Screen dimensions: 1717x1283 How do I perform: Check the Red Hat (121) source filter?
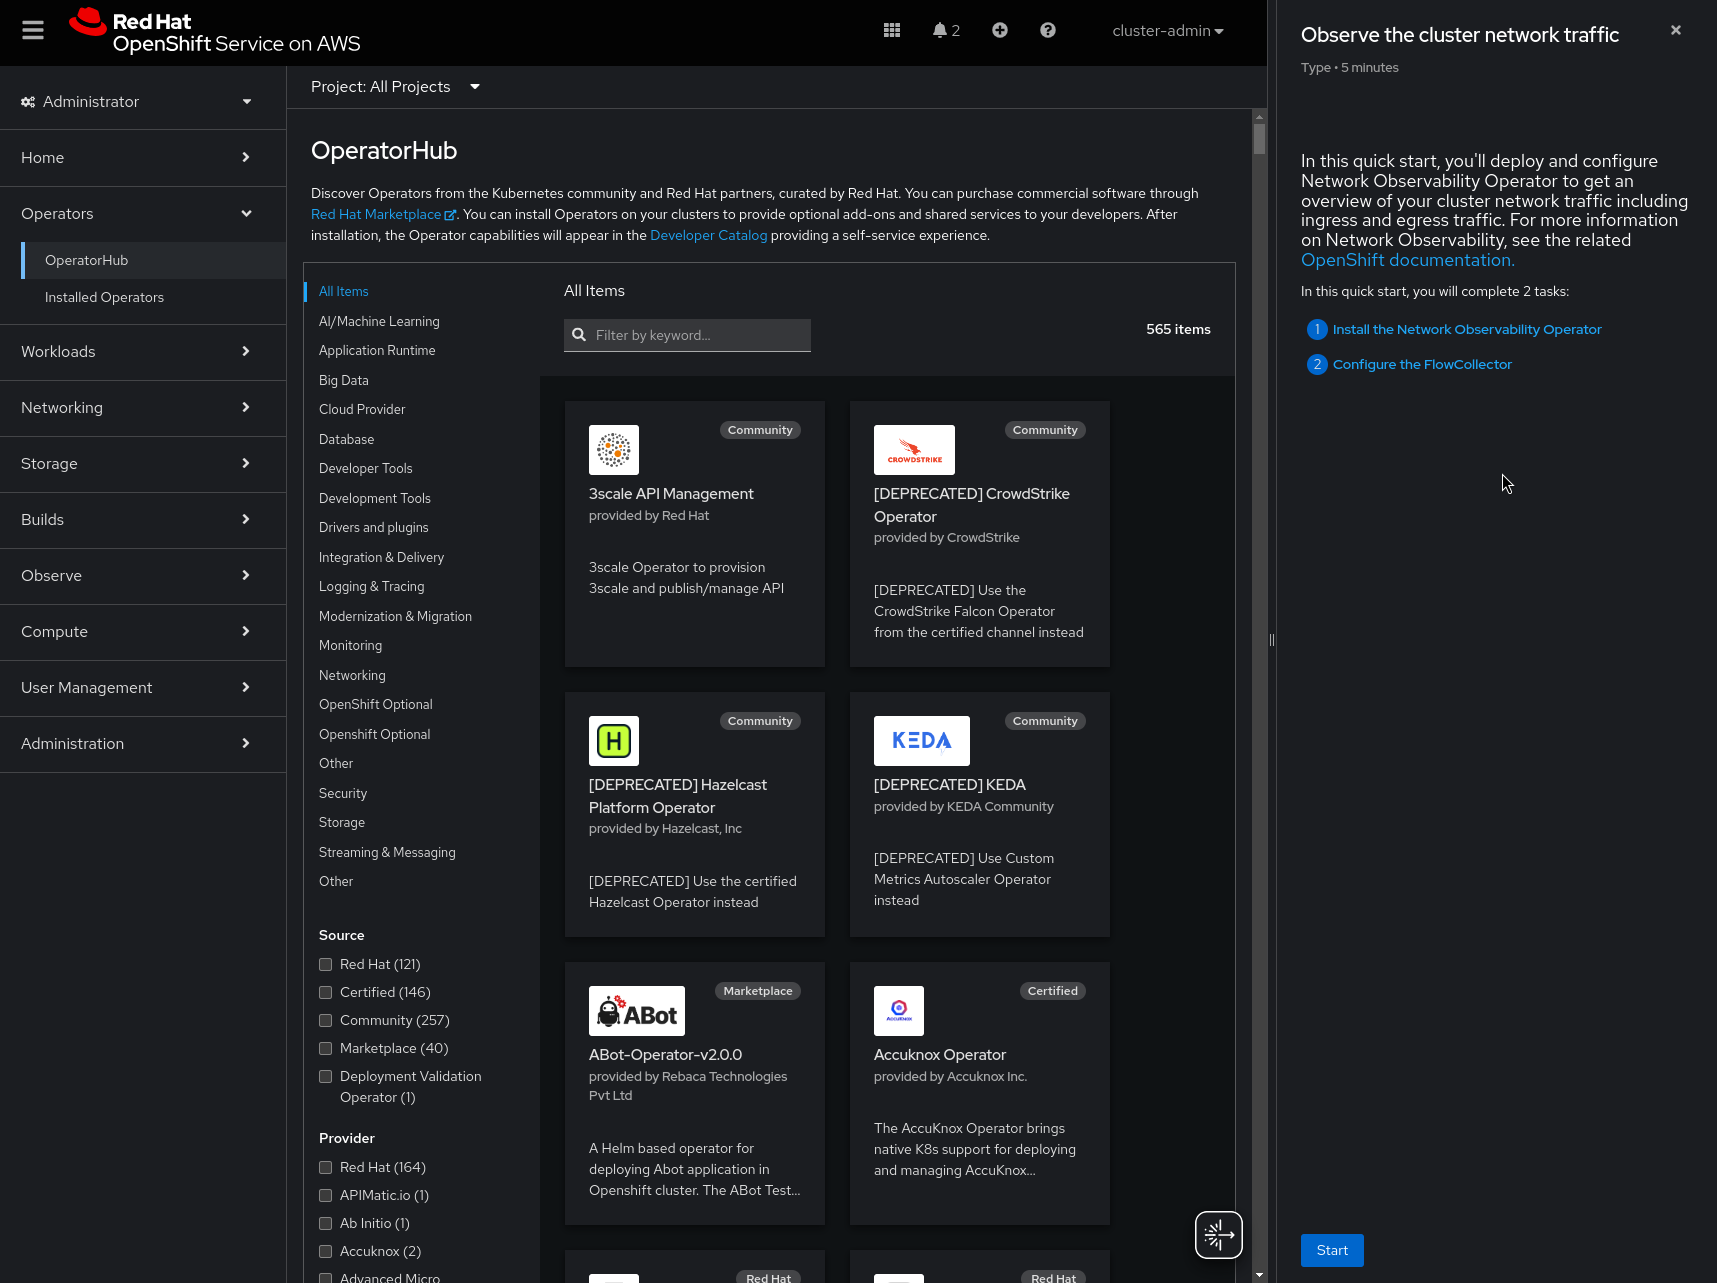325,964
